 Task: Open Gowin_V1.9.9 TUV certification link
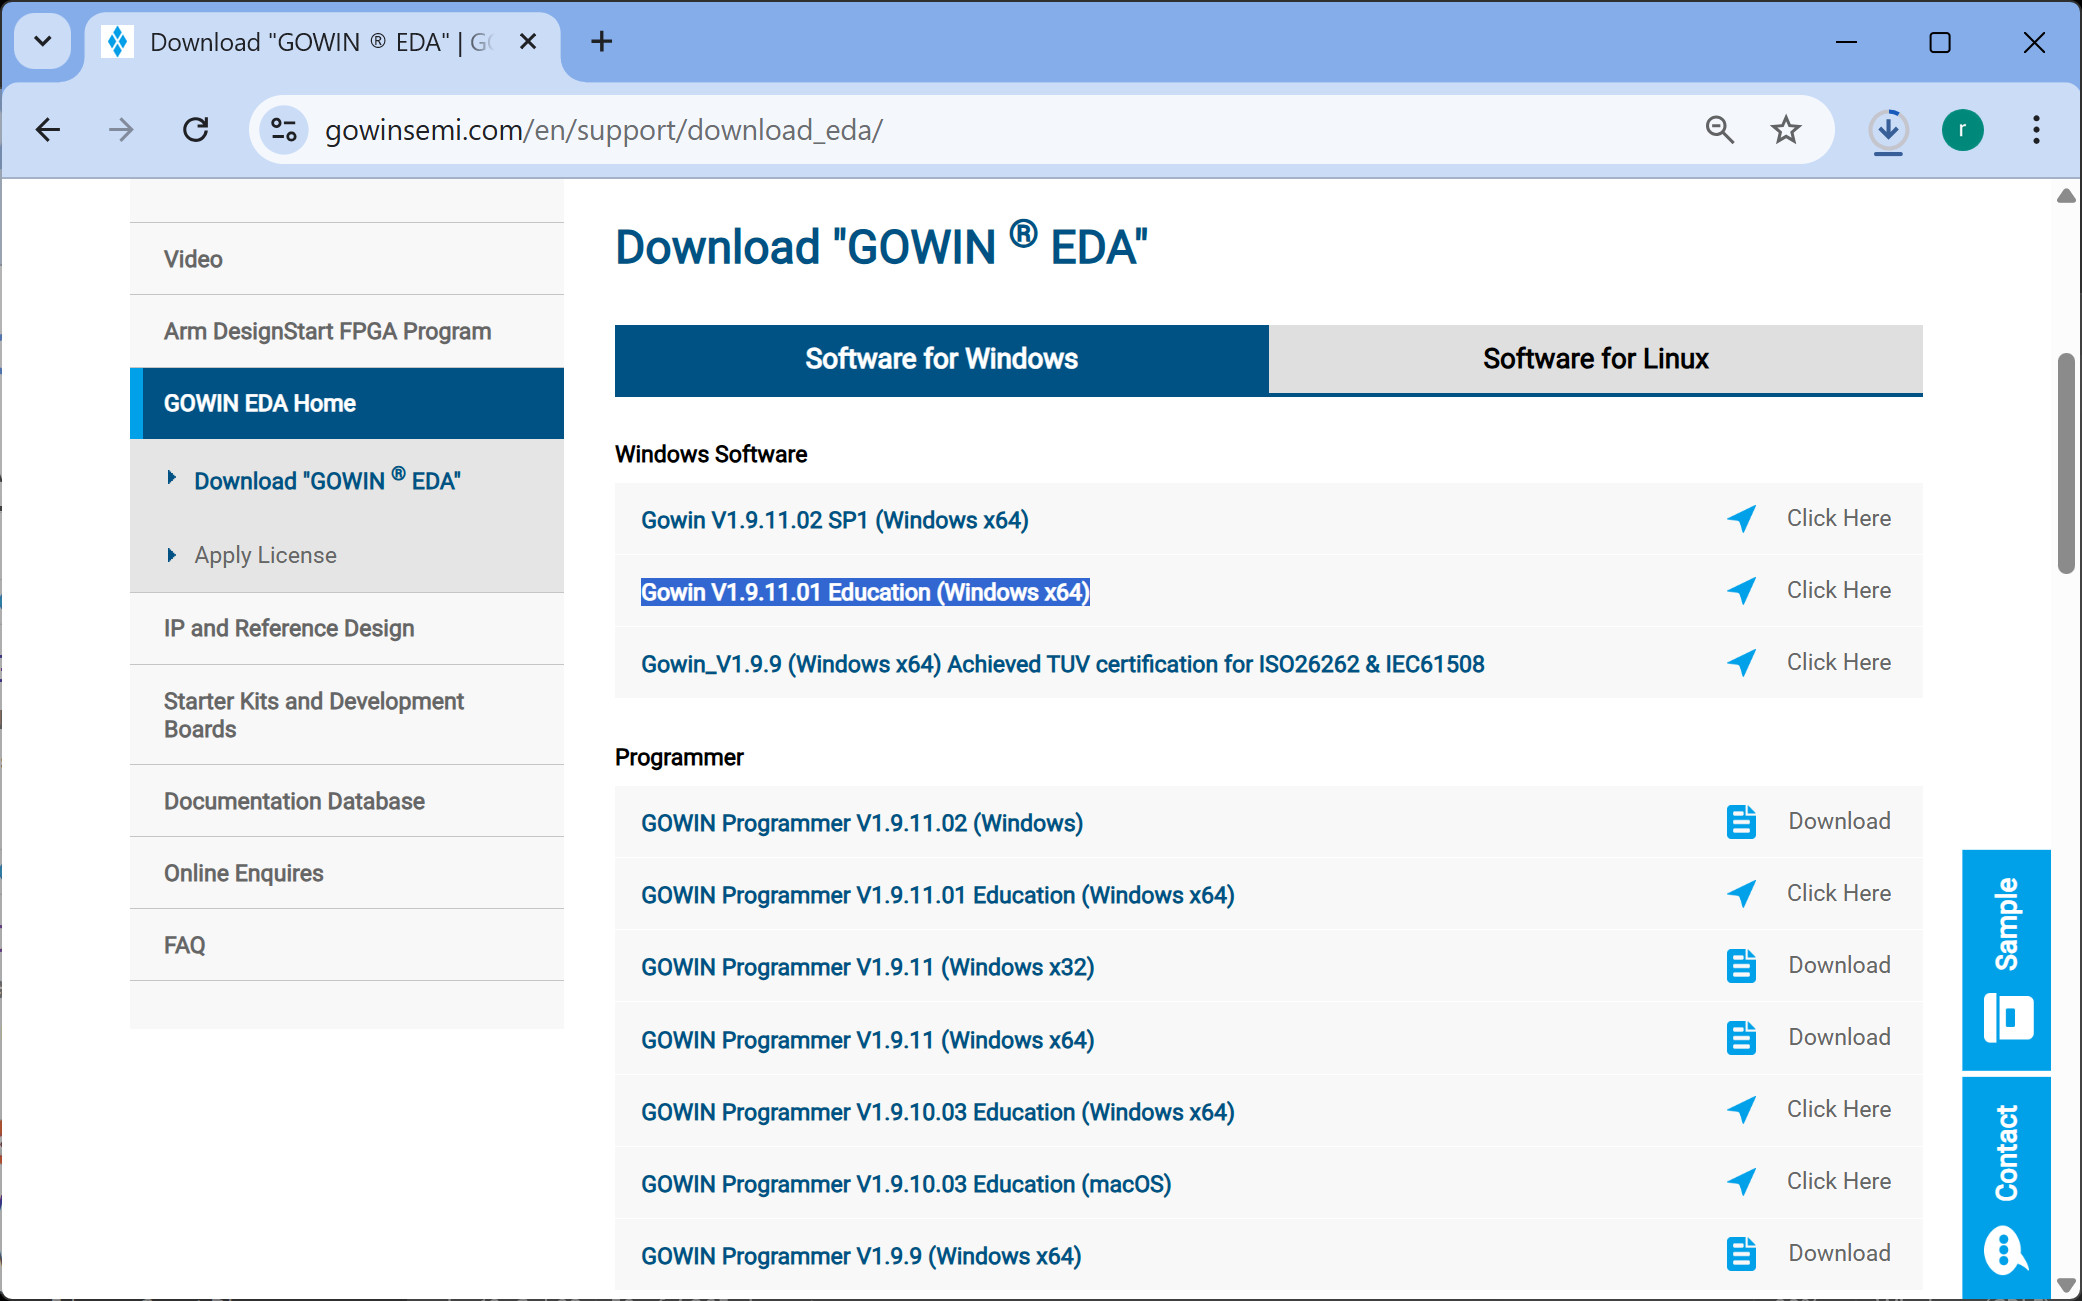[x=1062, y=664]
